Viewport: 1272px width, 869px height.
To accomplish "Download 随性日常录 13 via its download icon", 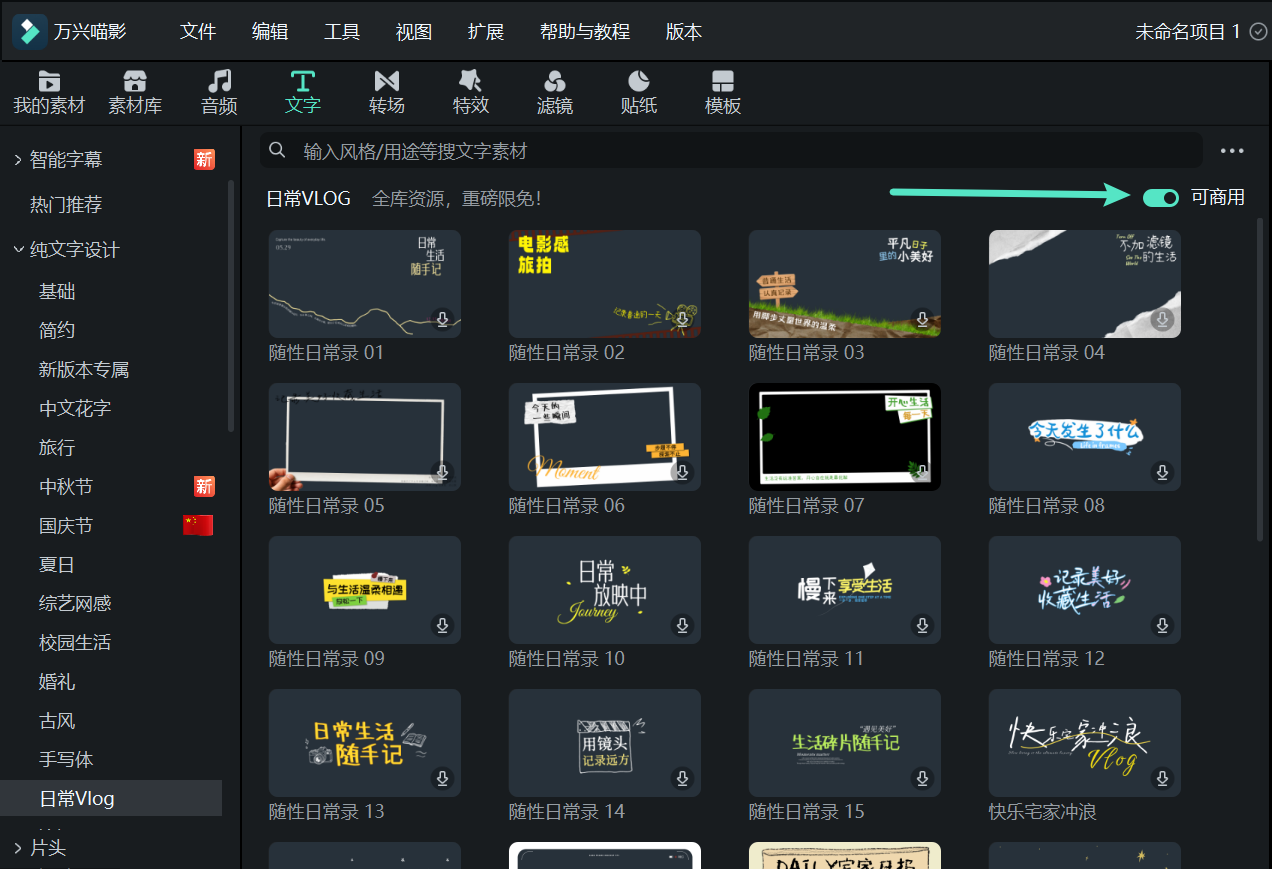I will pos(443,778).
